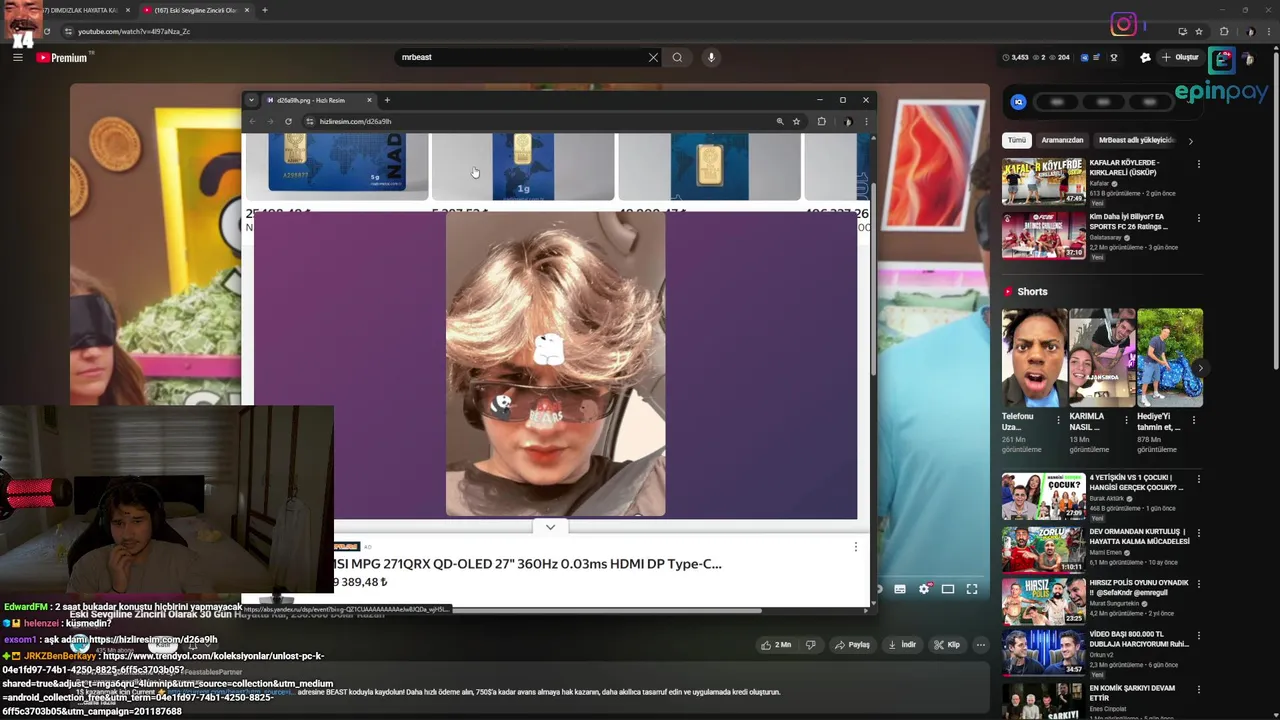Dislike the video with thumbs down

coord(811,645)
